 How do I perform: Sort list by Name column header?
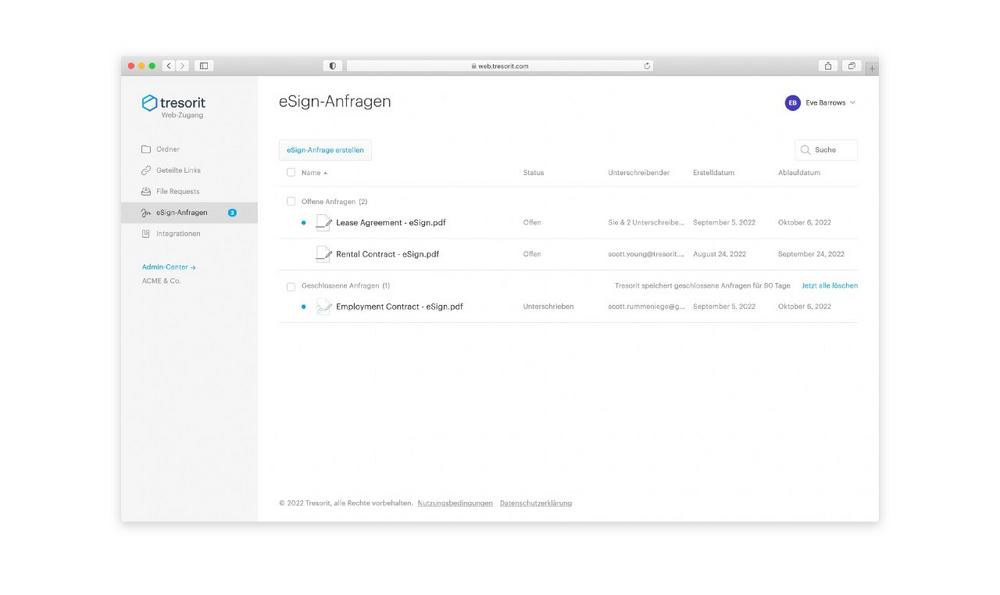[x=312, y=172]
